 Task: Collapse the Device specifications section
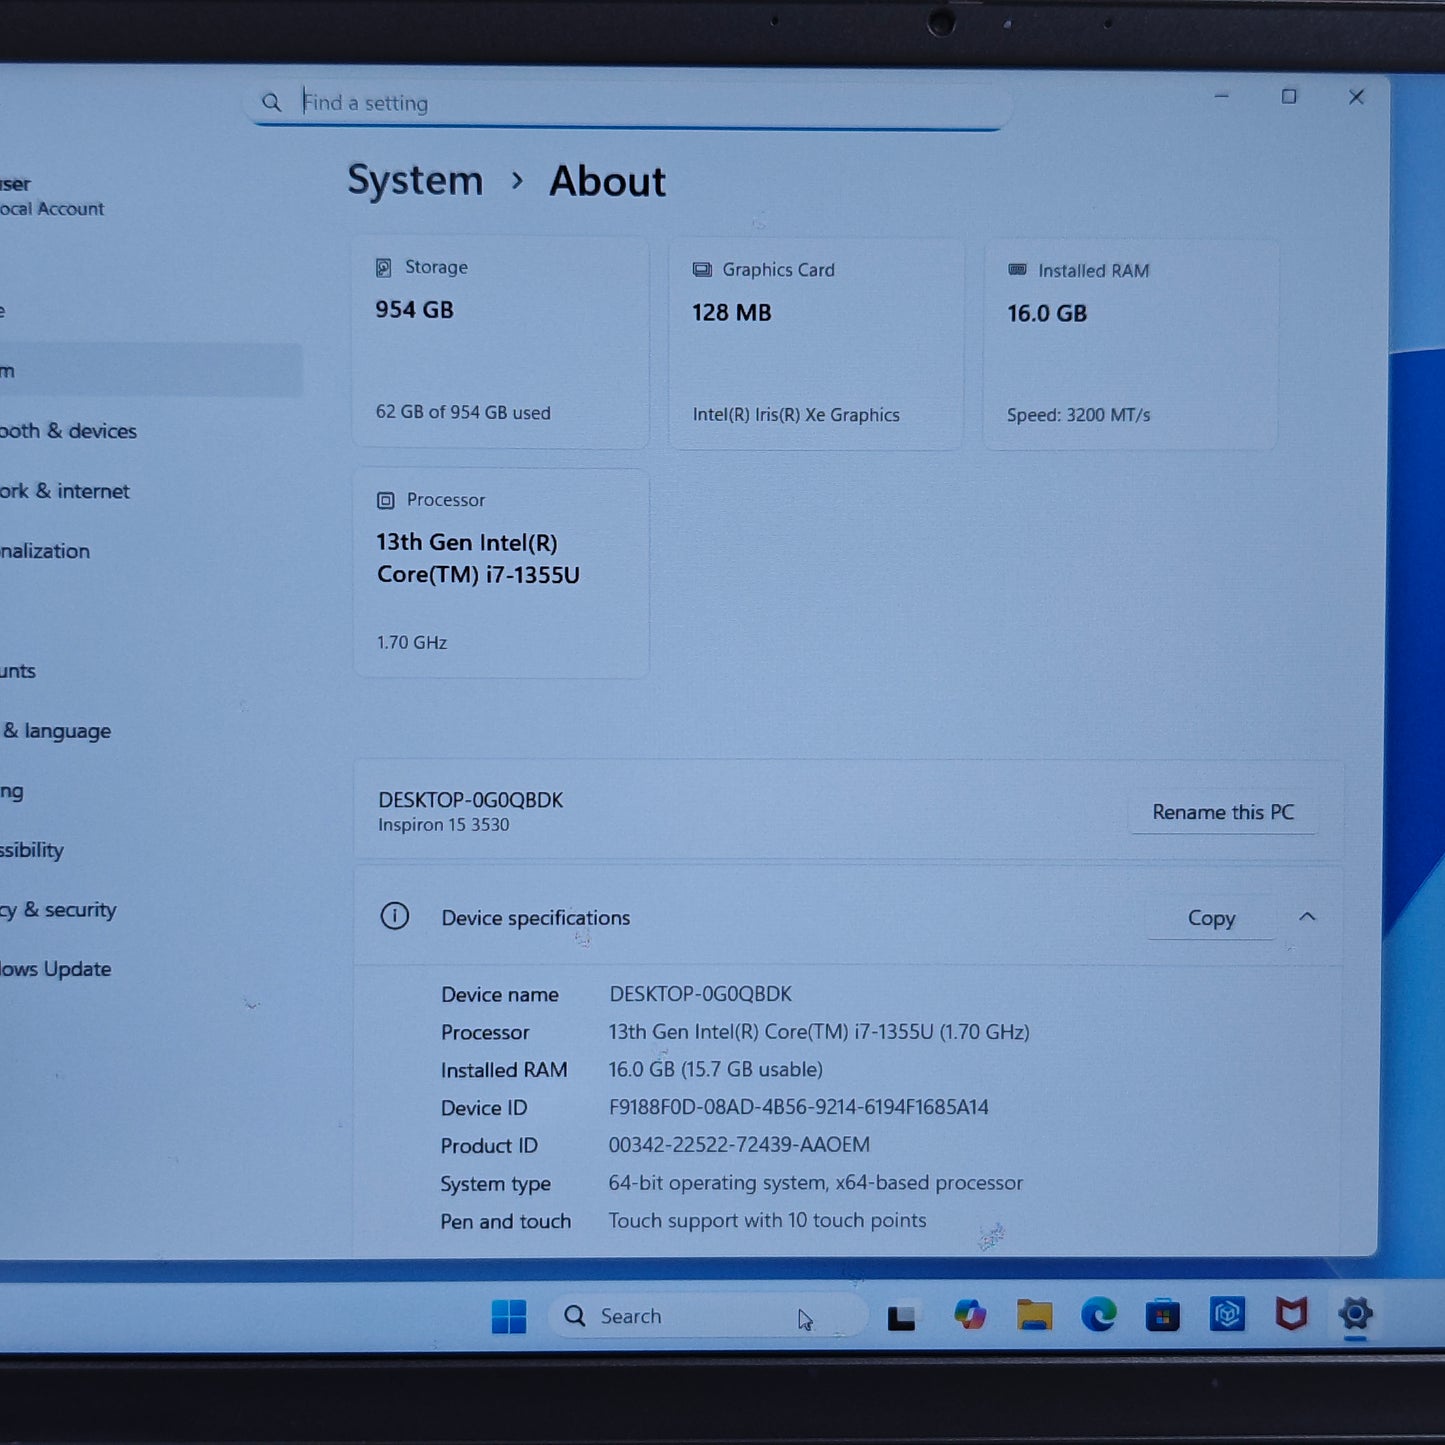pos(1308,916)
